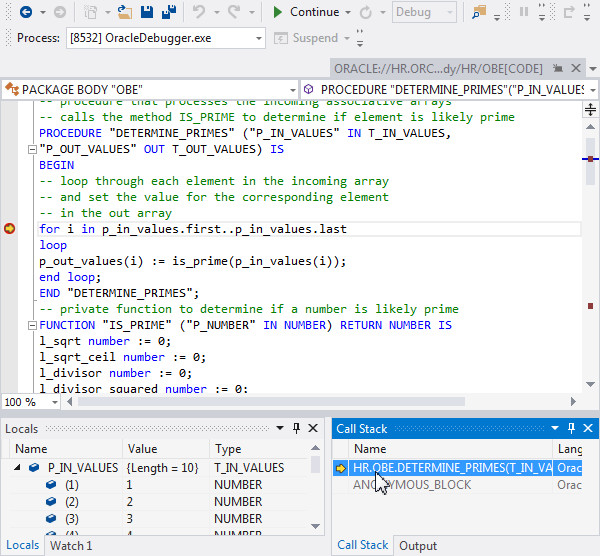Close the Locals panel
The image size is (600, 556).
312,429
